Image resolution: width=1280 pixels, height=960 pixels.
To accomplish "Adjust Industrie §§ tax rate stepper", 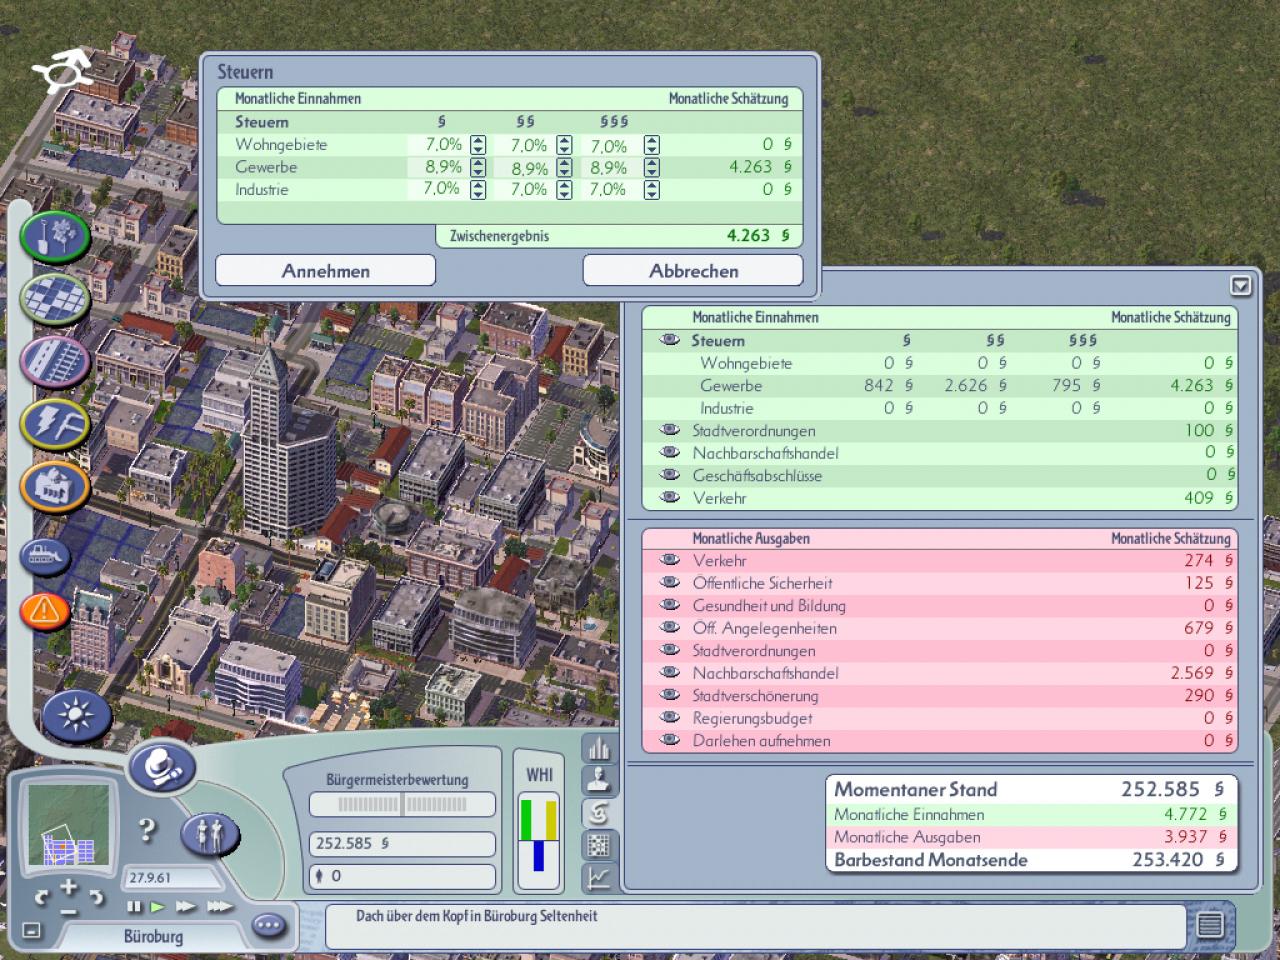I will (x=564, y=189).
